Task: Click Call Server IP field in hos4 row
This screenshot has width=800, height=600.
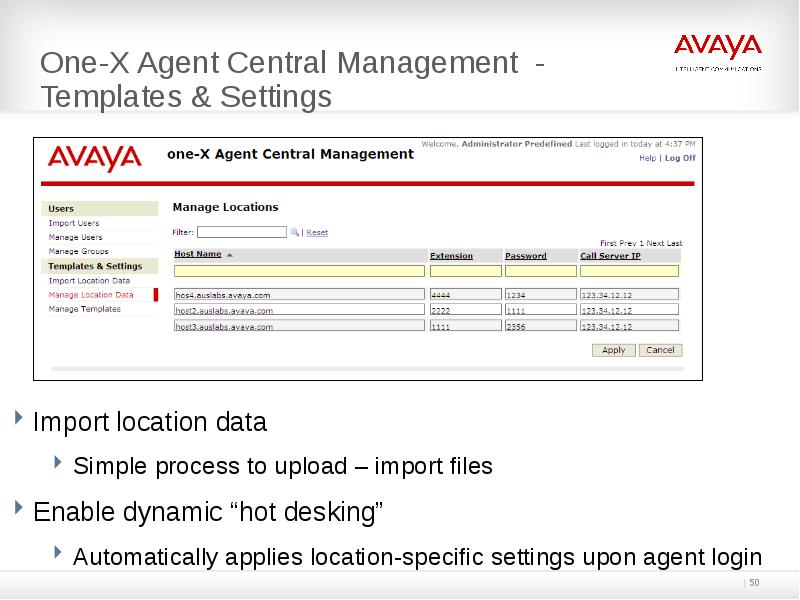Action: (630, 294)
